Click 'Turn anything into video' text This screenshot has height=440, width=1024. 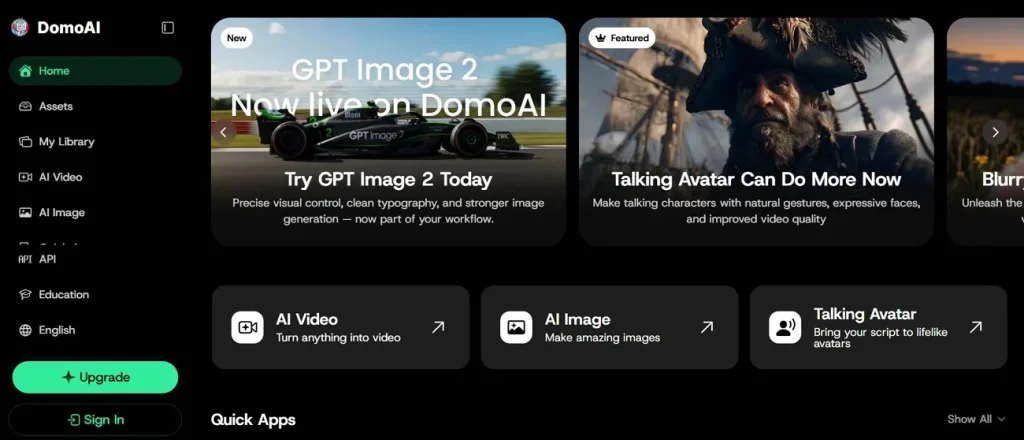pyautogui.click(x=338, y=338)
